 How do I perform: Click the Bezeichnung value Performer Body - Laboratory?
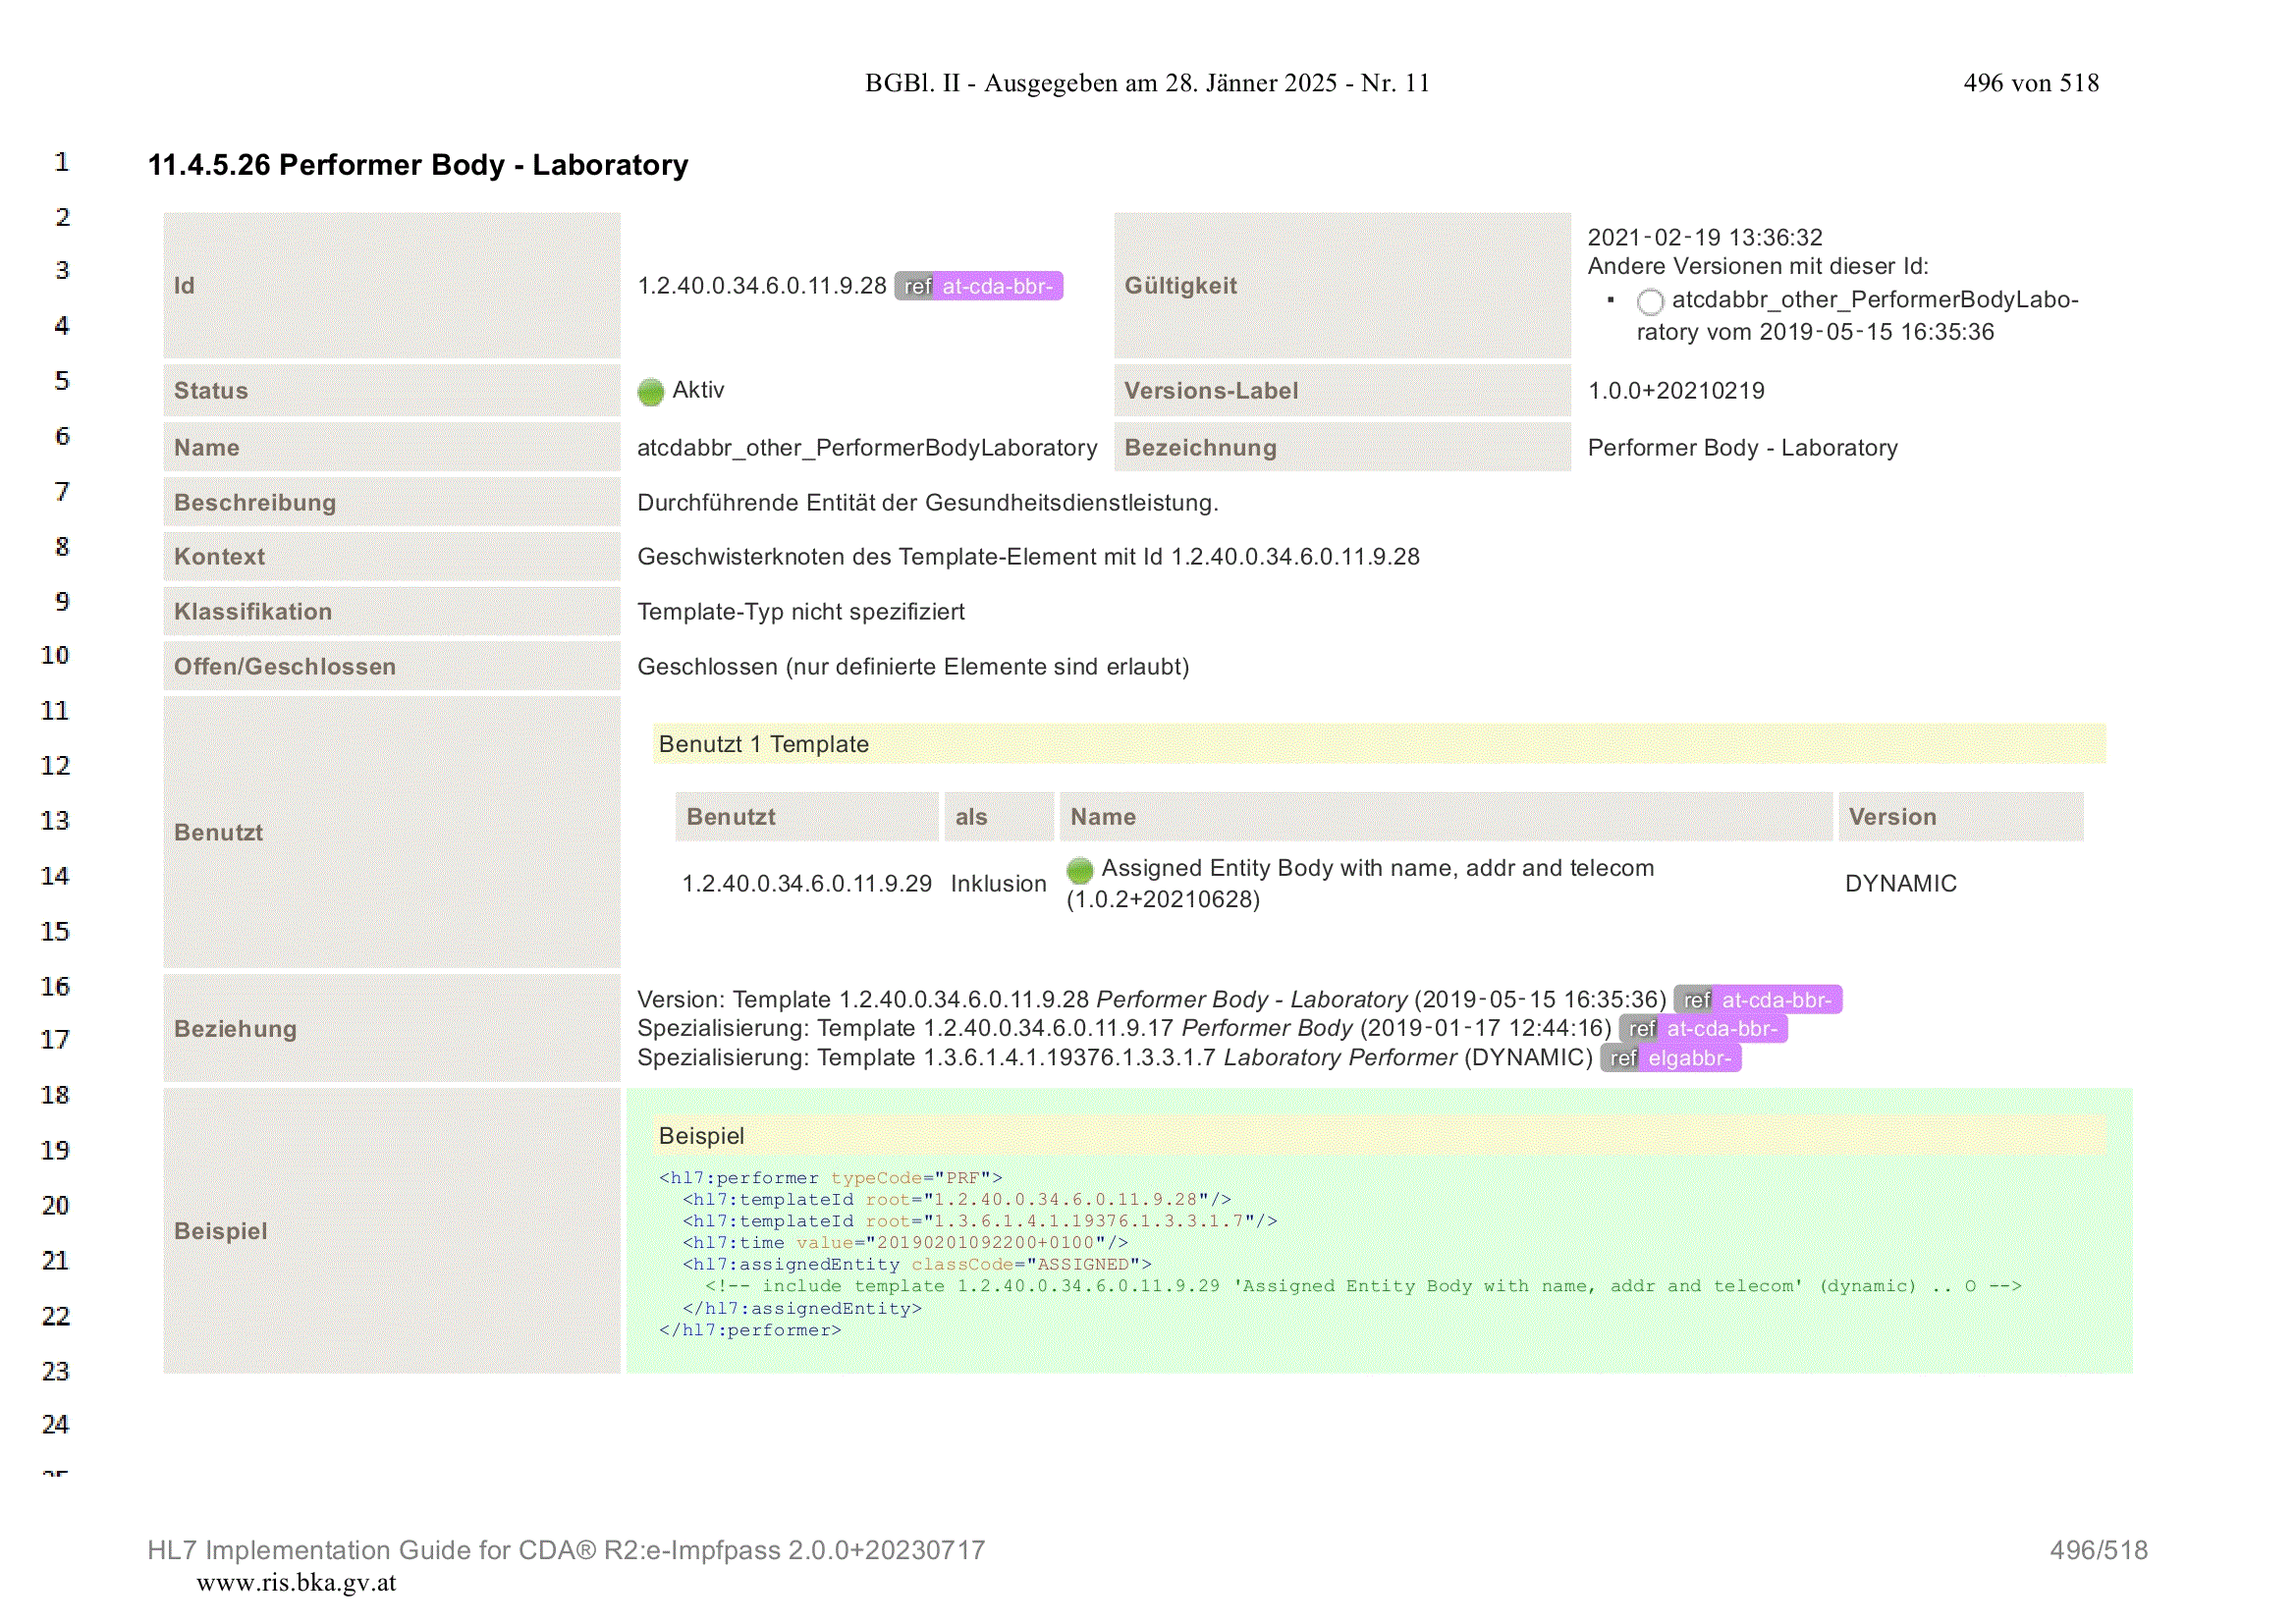1742,448
